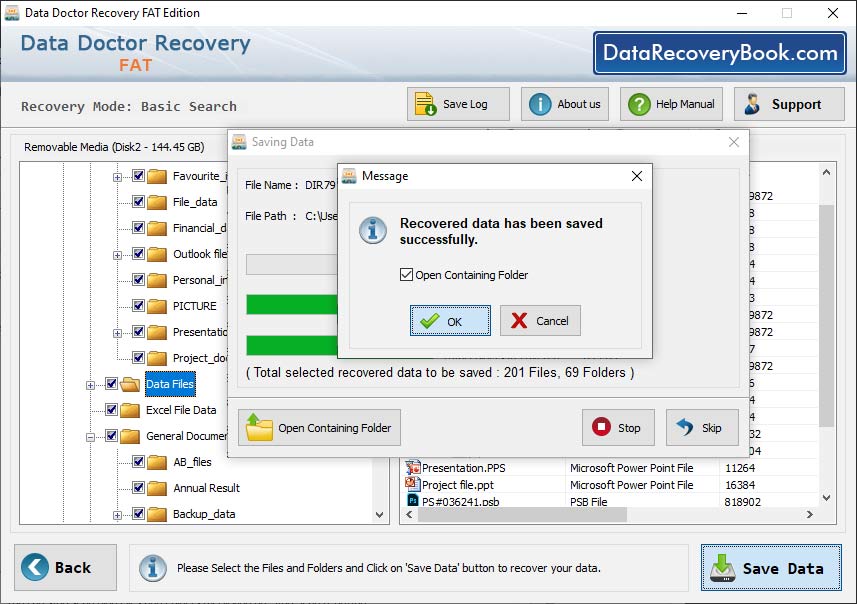Screen dimensions: 857x604
Task: Click the Skip arrow icon
Action: (684, 427)
